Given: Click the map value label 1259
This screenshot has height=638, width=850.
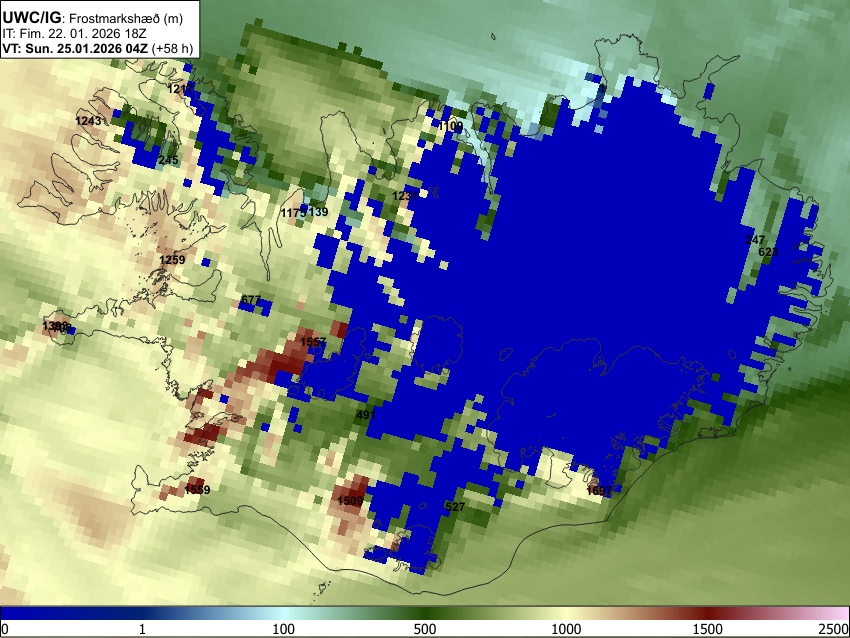Looking at the screenshot, I should [x=172, y=260].
